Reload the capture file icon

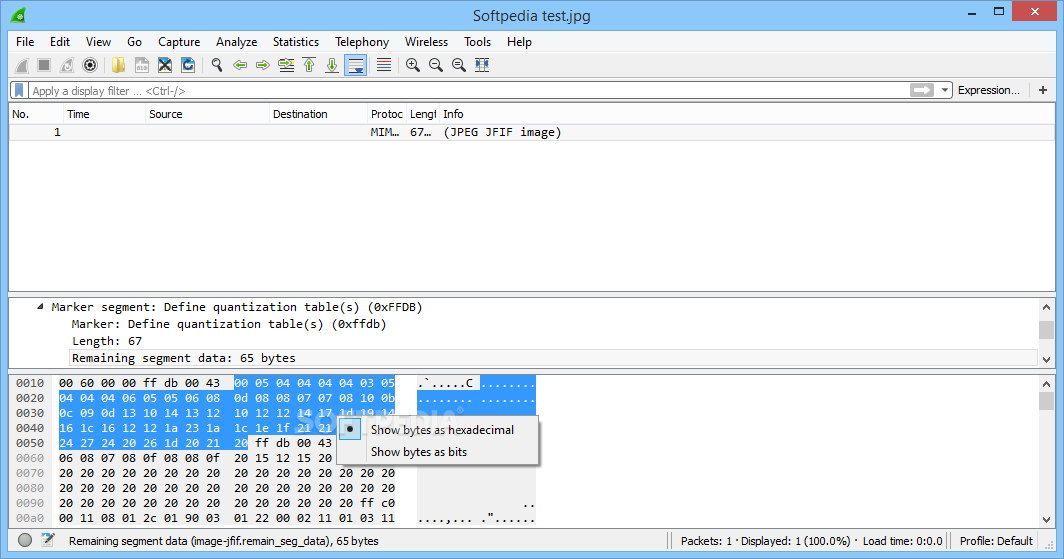188,65
